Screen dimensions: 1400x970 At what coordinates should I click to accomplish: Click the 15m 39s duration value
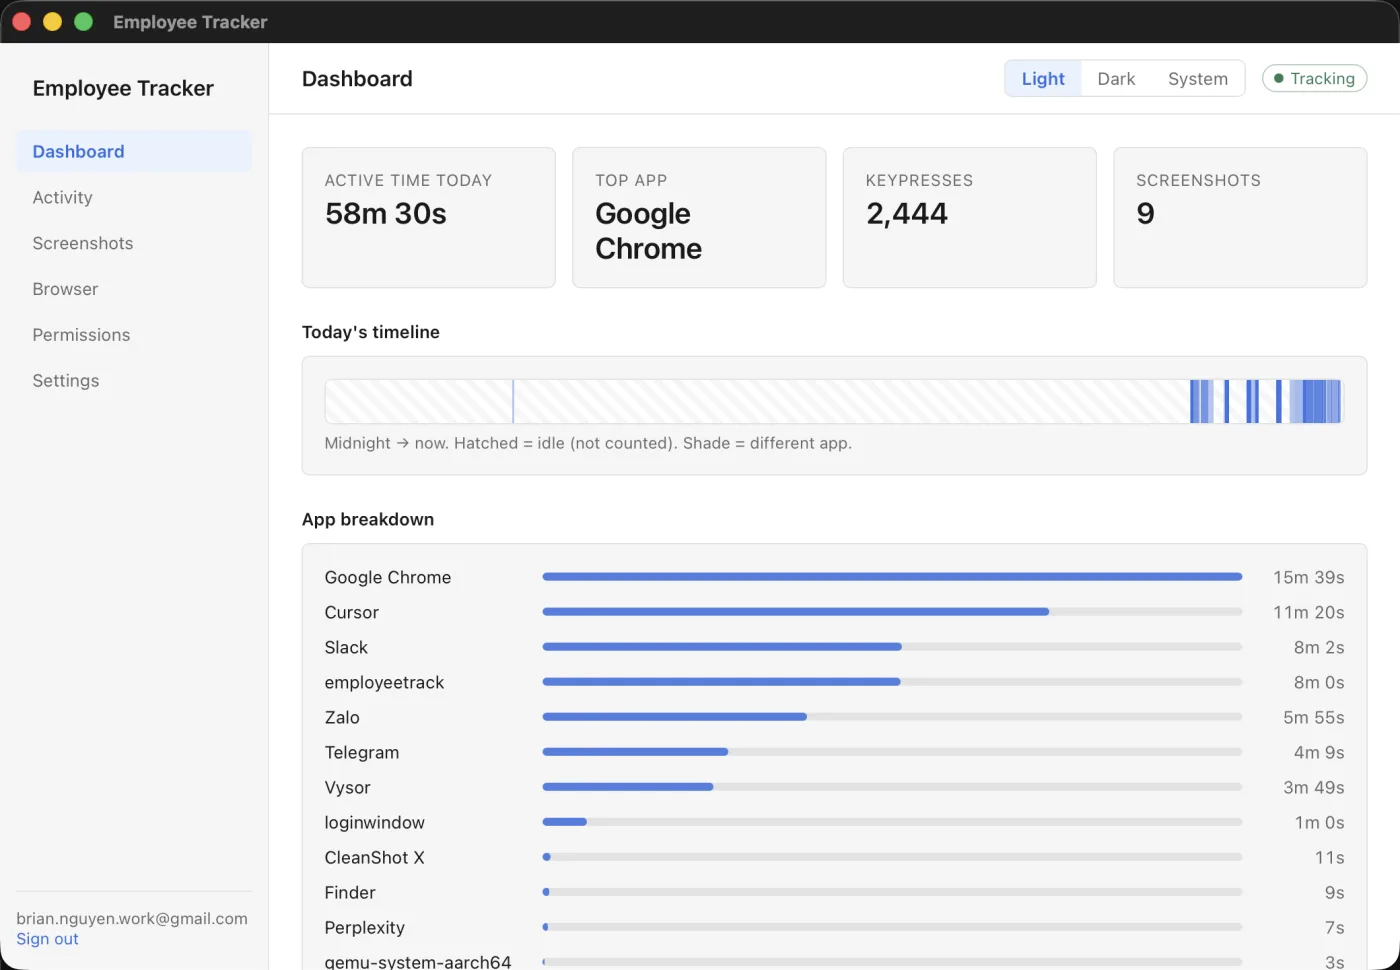point(1308,577)
